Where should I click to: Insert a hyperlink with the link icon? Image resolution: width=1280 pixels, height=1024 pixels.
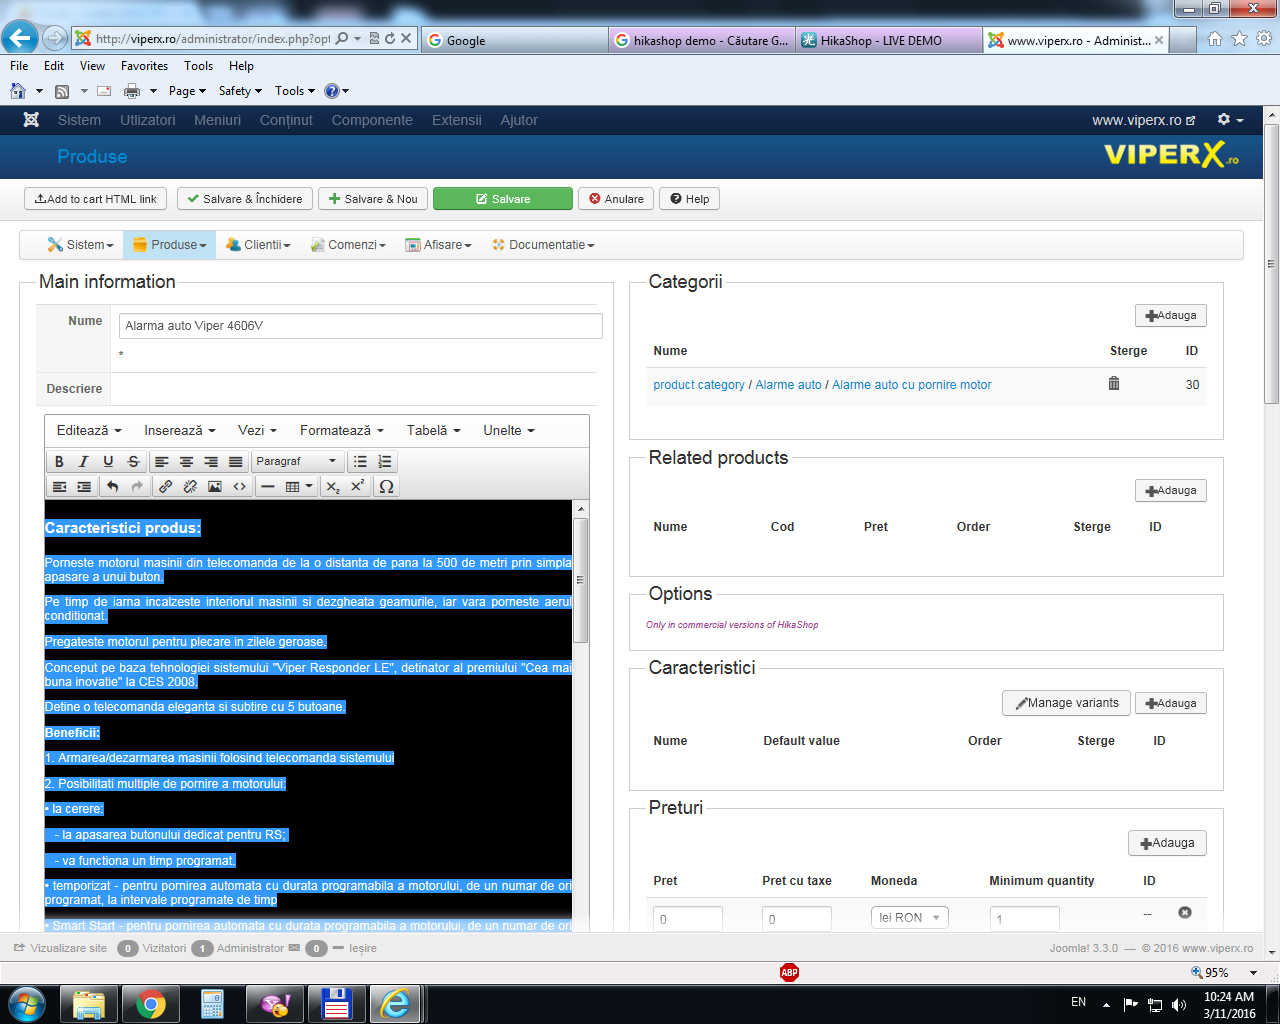pos(166,486)
